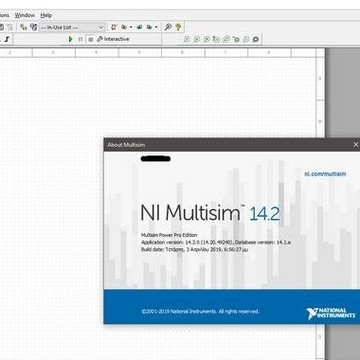Place a digital probe
This screenshot has width=360, height=360.
tap(246, 39)
